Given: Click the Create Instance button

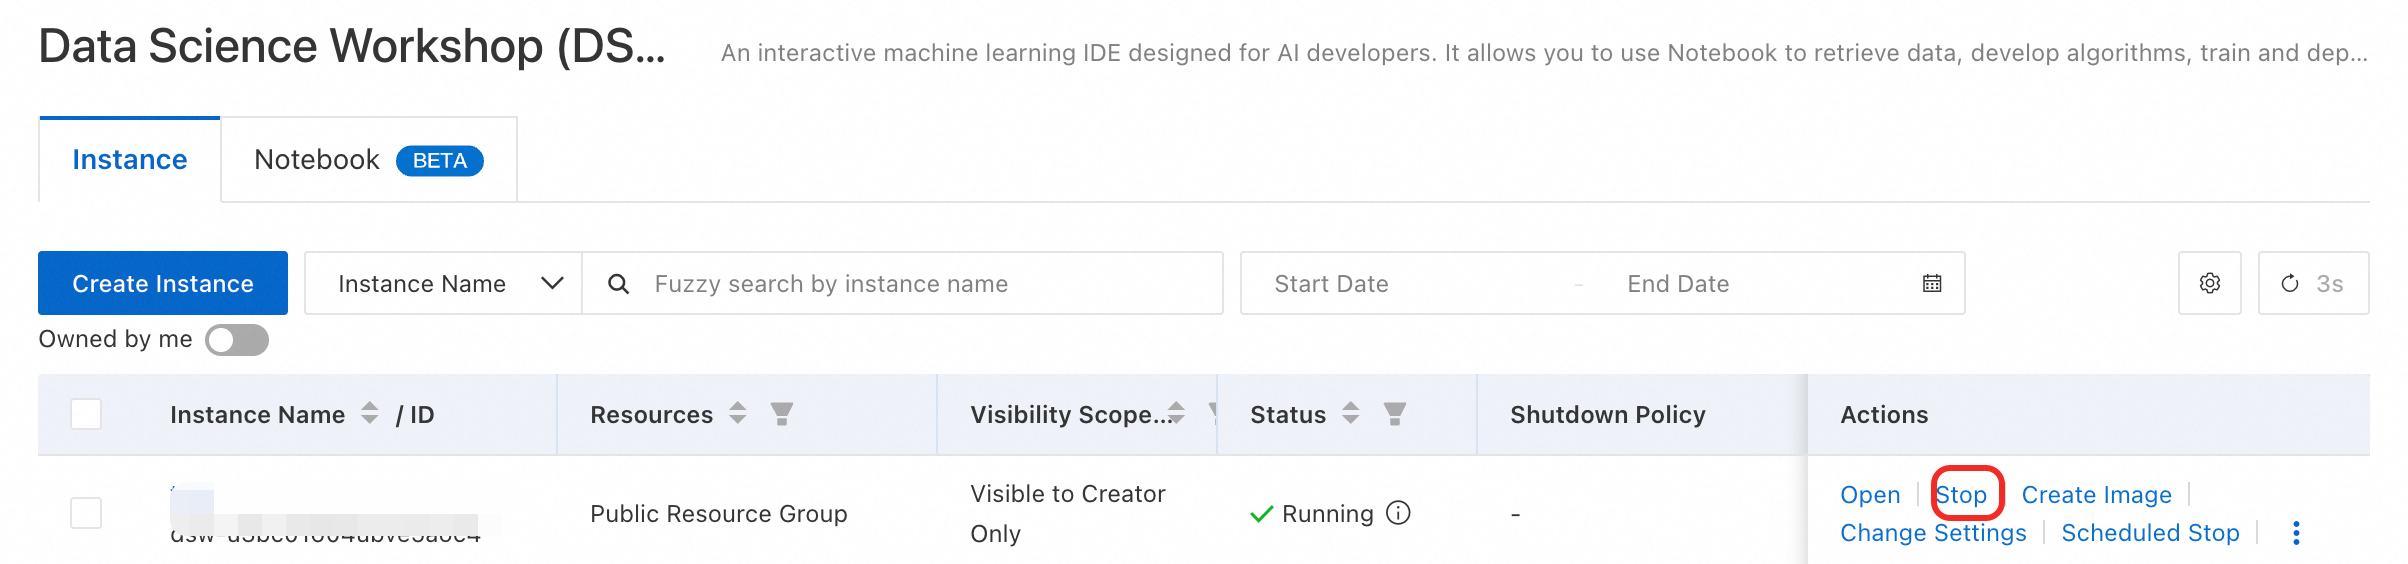Looking at the screenshot, I should coord(163,284).
